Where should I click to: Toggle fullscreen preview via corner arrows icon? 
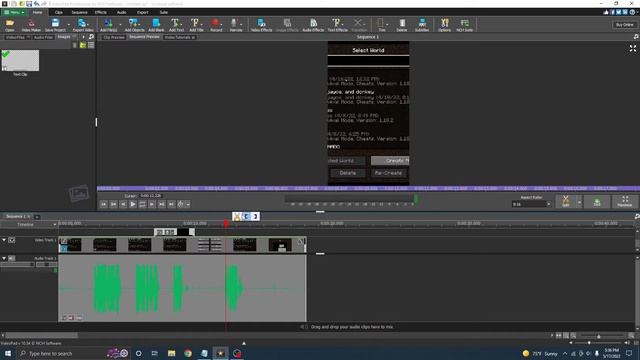[x=633, y=49]
